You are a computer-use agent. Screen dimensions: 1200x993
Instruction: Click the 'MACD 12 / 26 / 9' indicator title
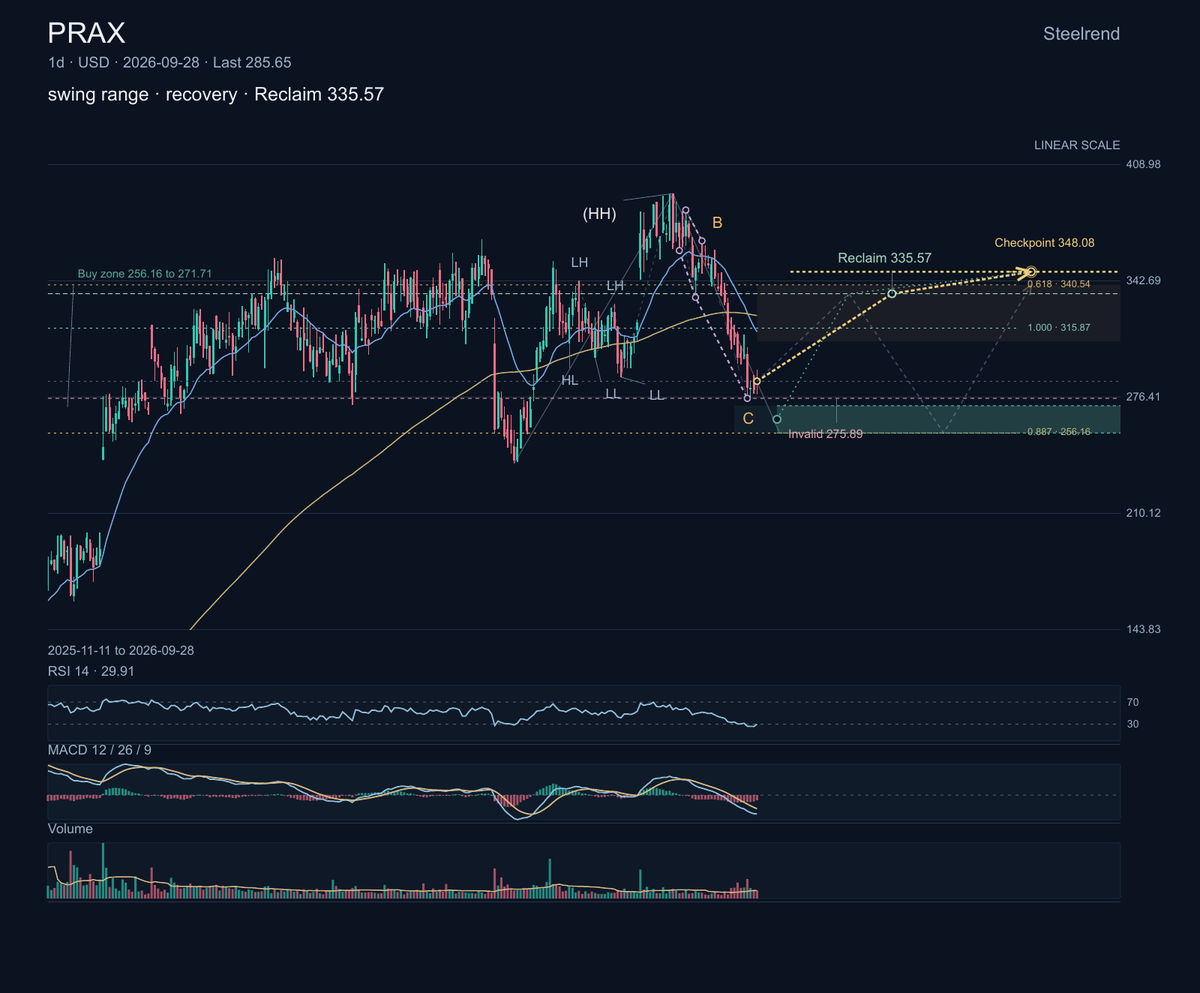(100, 749)
